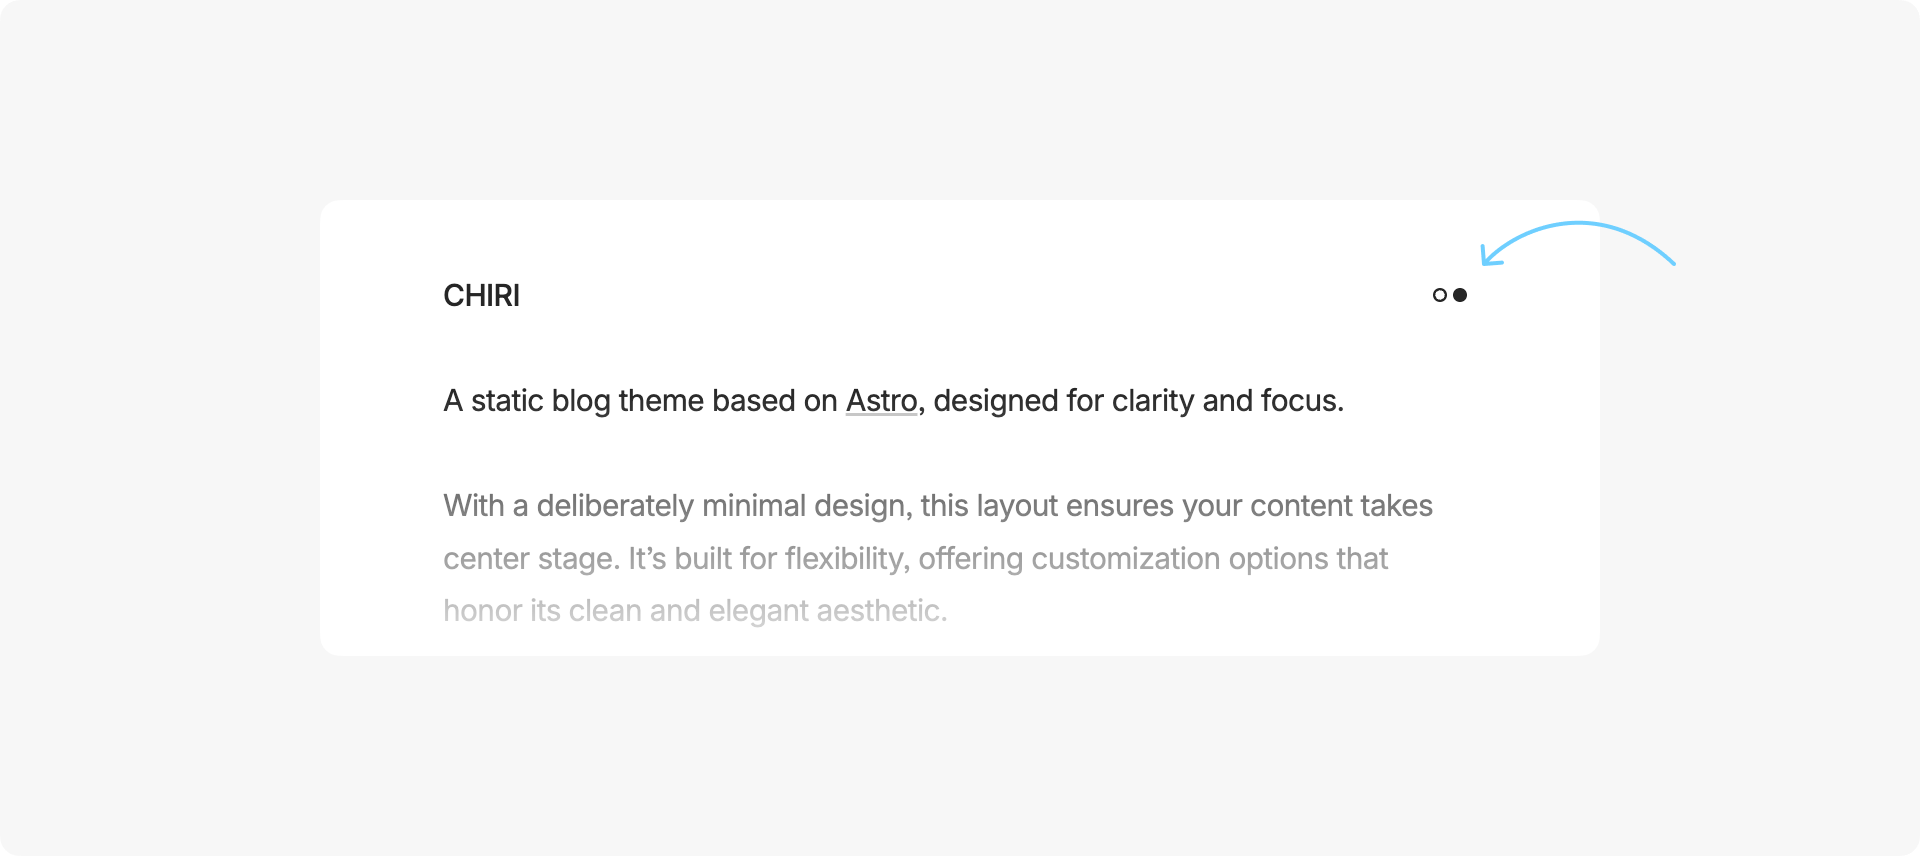Click the black filled circle in the header
1920x856 pixels.
1460,295
